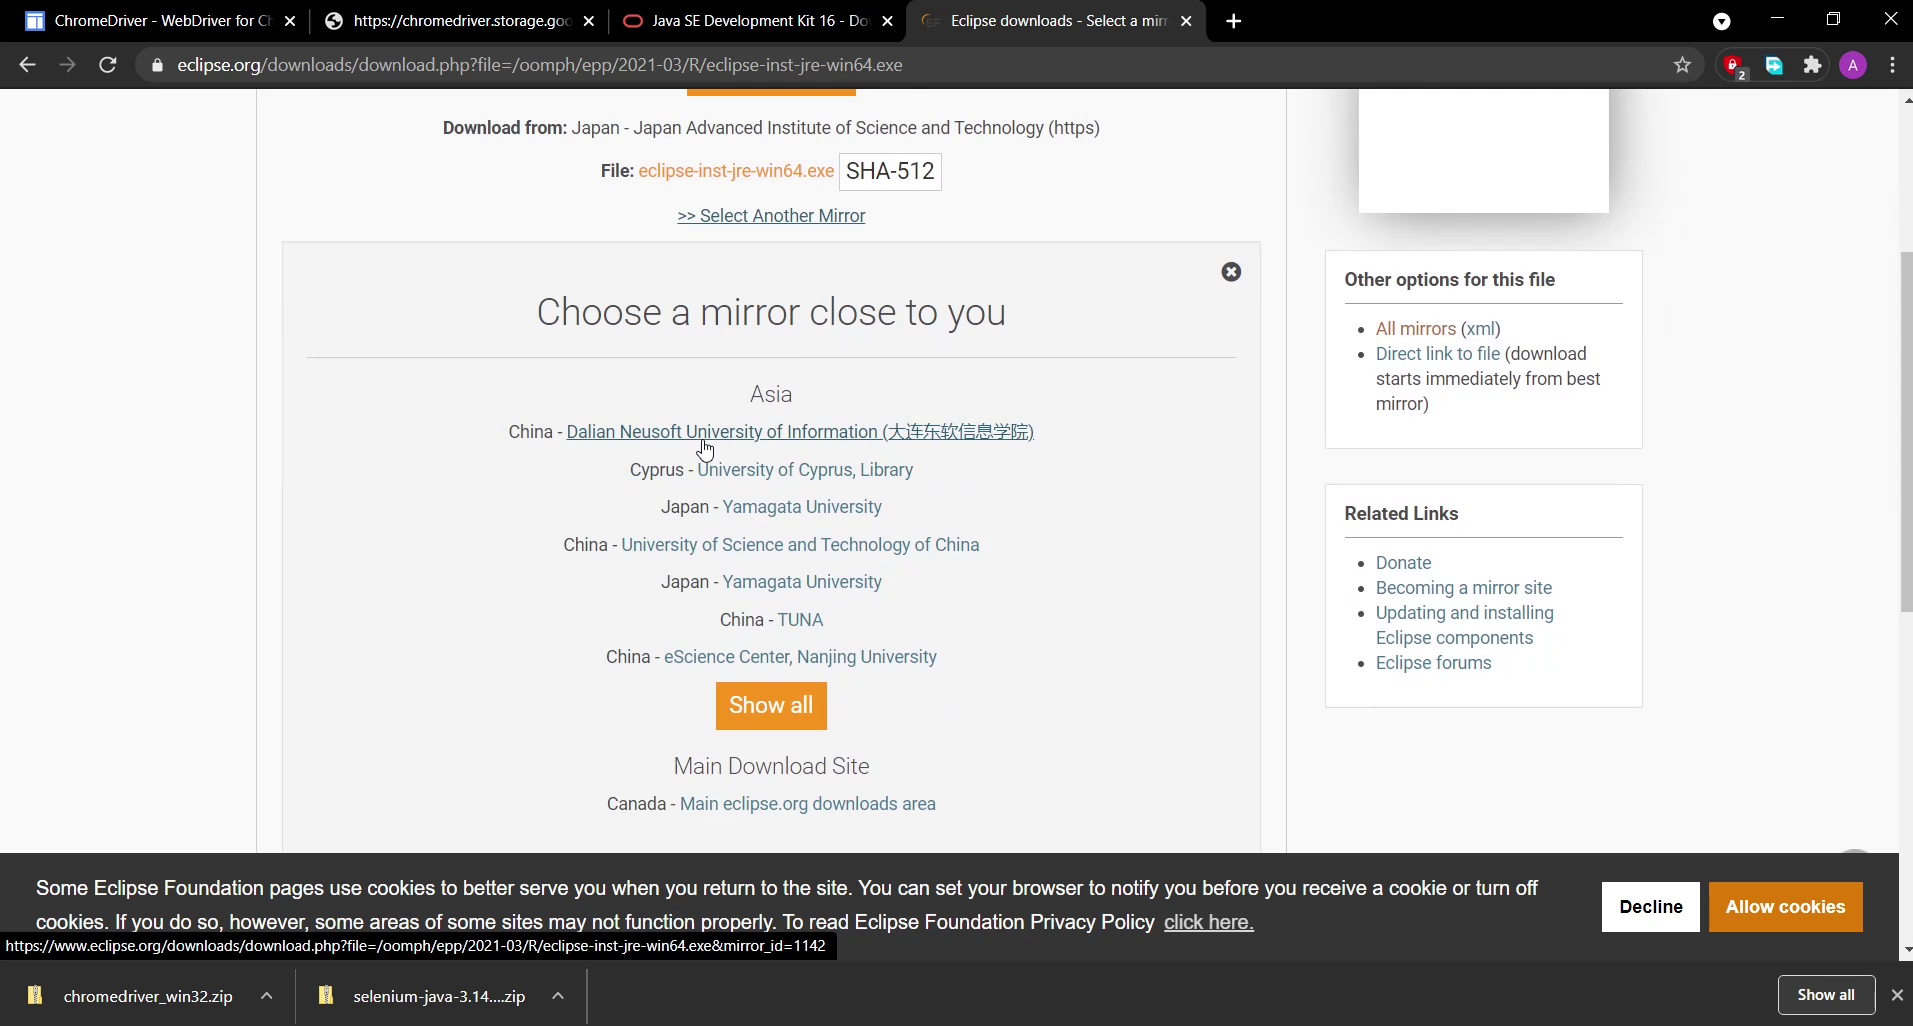Click Direct link to file
Viewport: 1913px width, 1026px height.
pyautogui.click(x=1438, y=354)
